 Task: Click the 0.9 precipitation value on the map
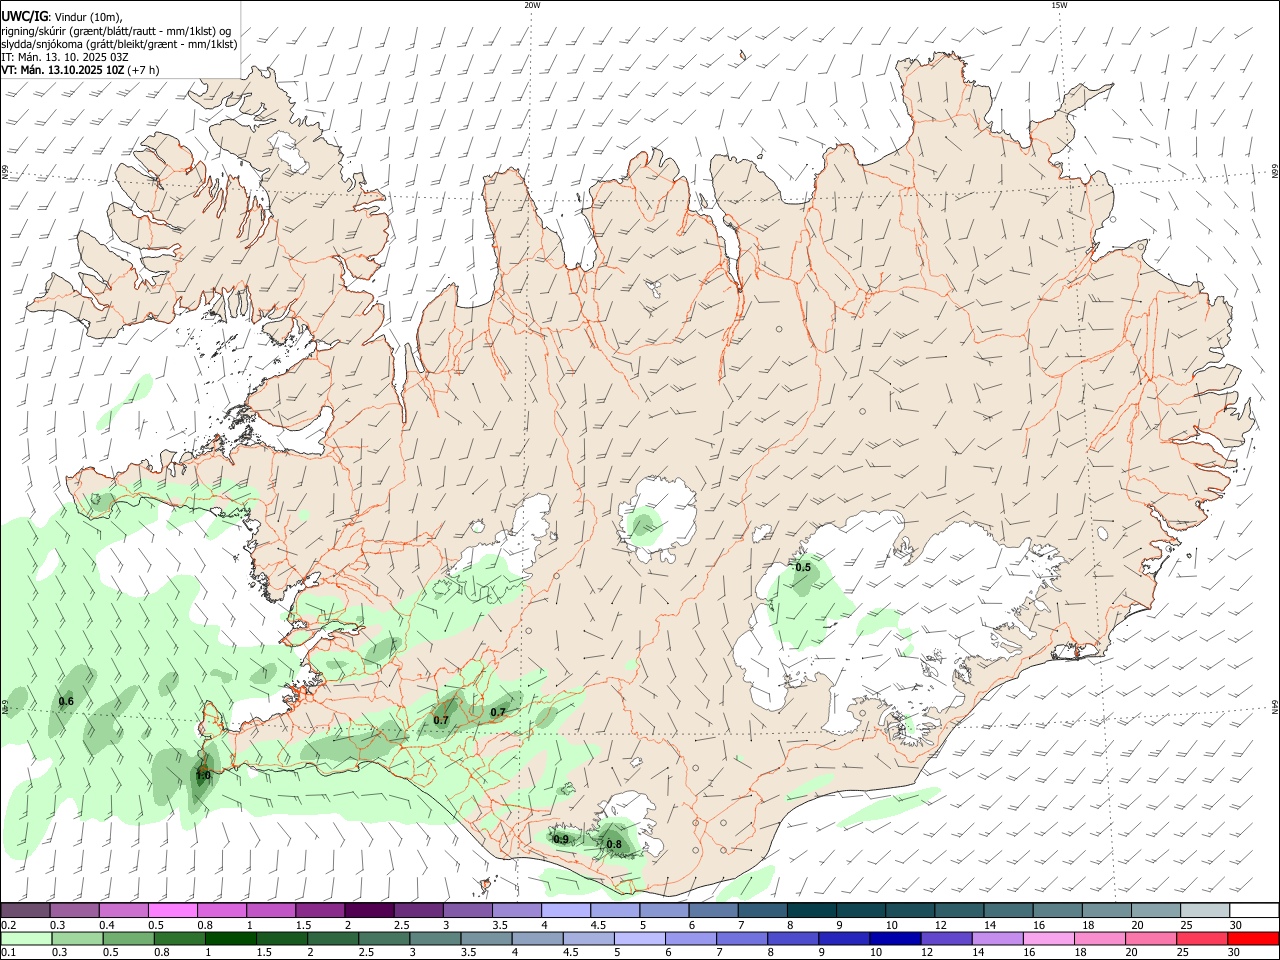(561, 840)
